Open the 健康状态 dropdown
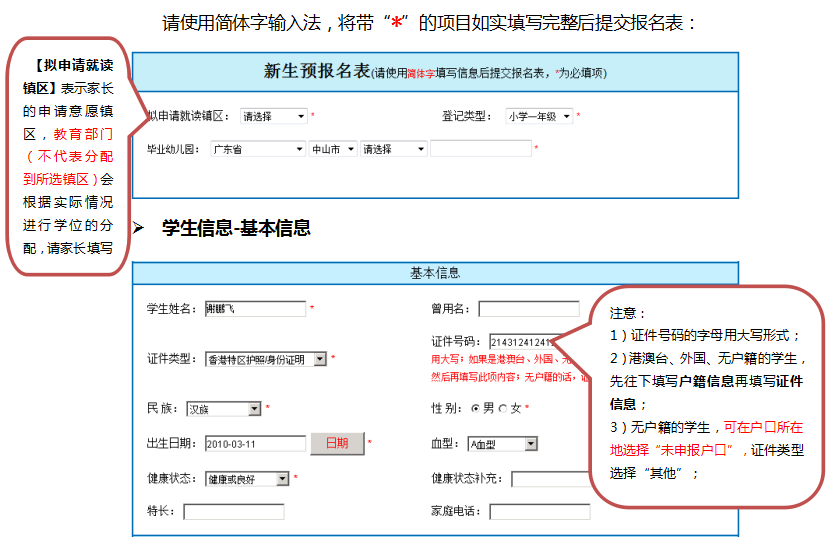Screen dimensions: 838x548 pos(247,479)
